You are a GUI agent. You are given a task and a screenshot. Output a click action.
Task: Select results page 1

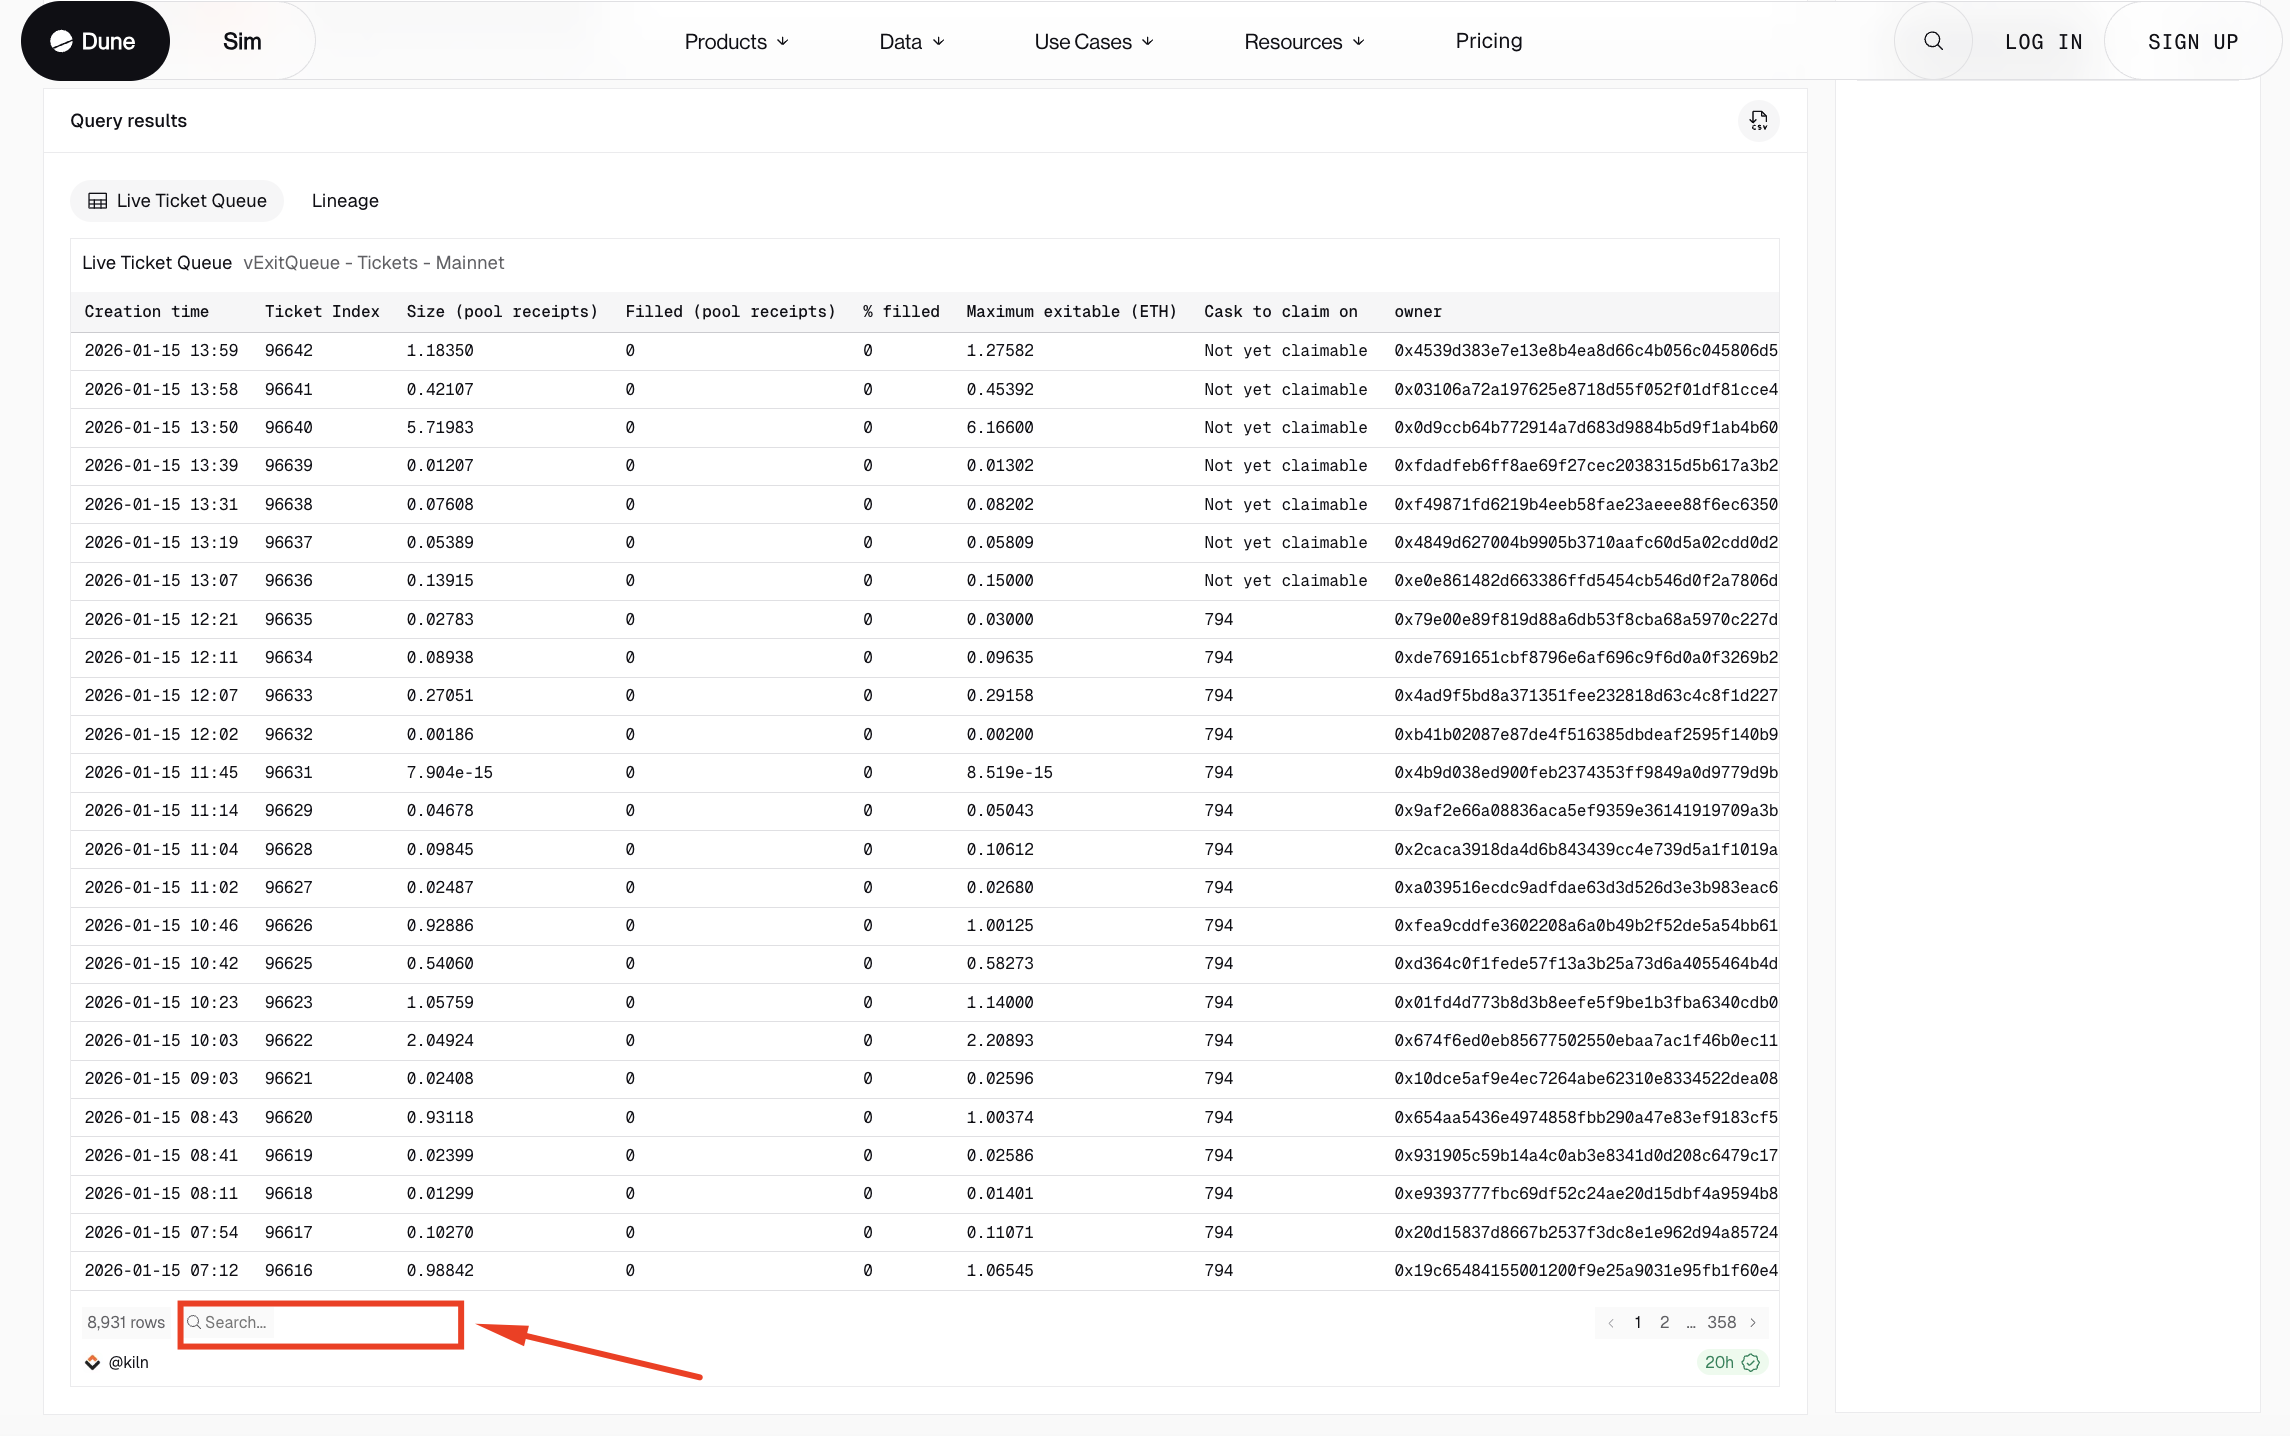point(1637,1322)
